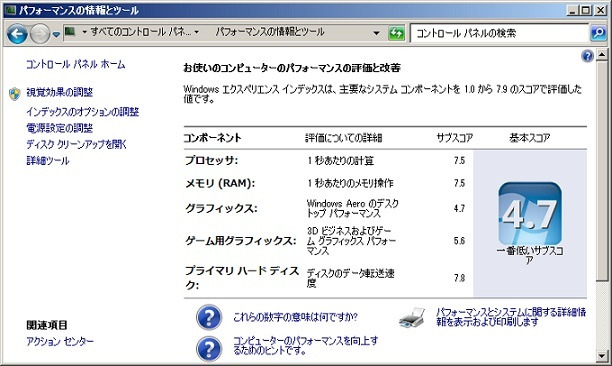Image resolution: width=612 pixels, height=366 pixels.
Task: Open コントロール パネル ホーム link
Action: point(75,64)
